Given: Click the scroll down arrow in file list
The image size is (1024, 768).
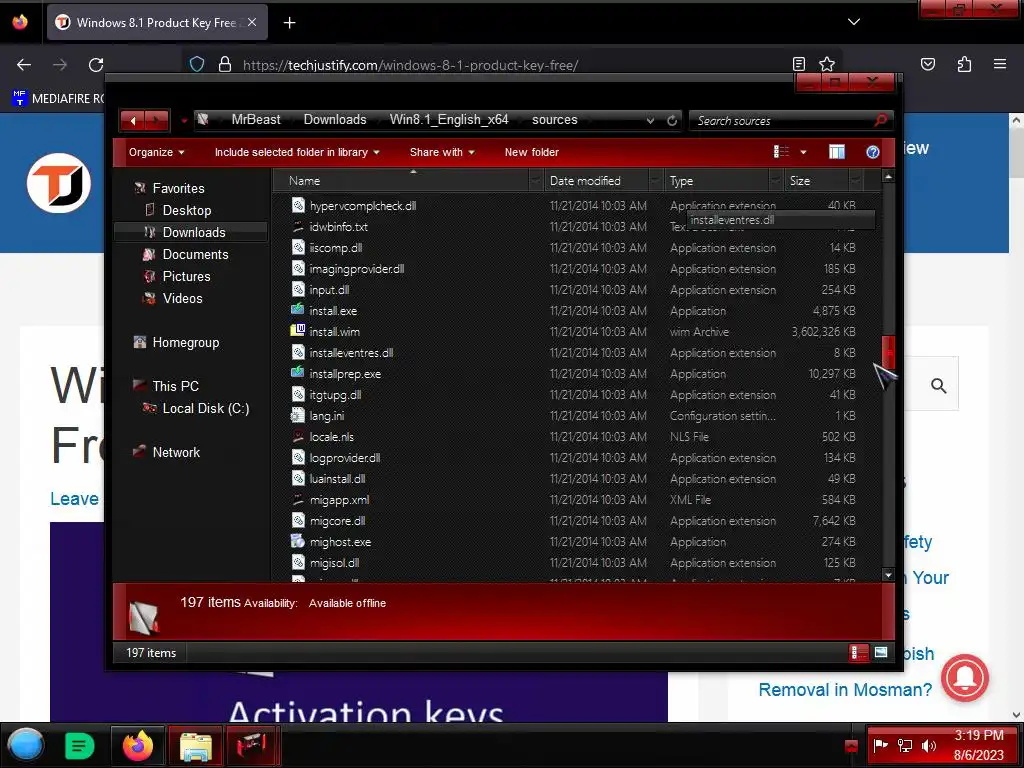Looking at the screenshot, I should 888,575.
